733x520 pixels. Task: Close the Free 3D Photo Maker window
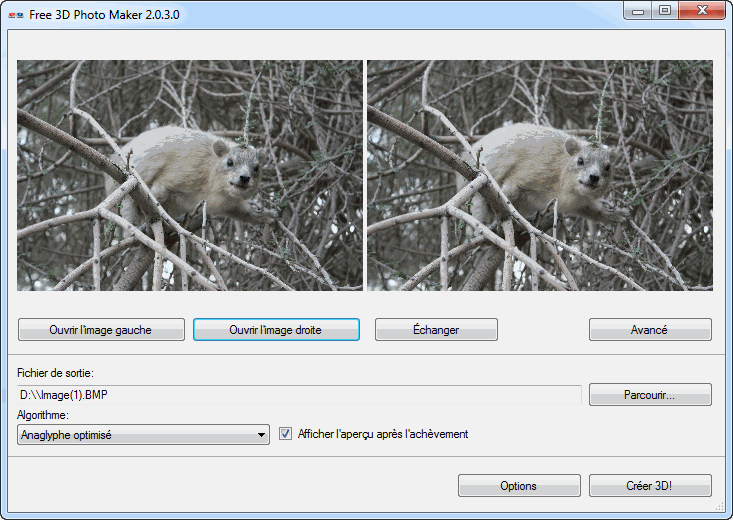pyautogui.click(x=701, y=11)
